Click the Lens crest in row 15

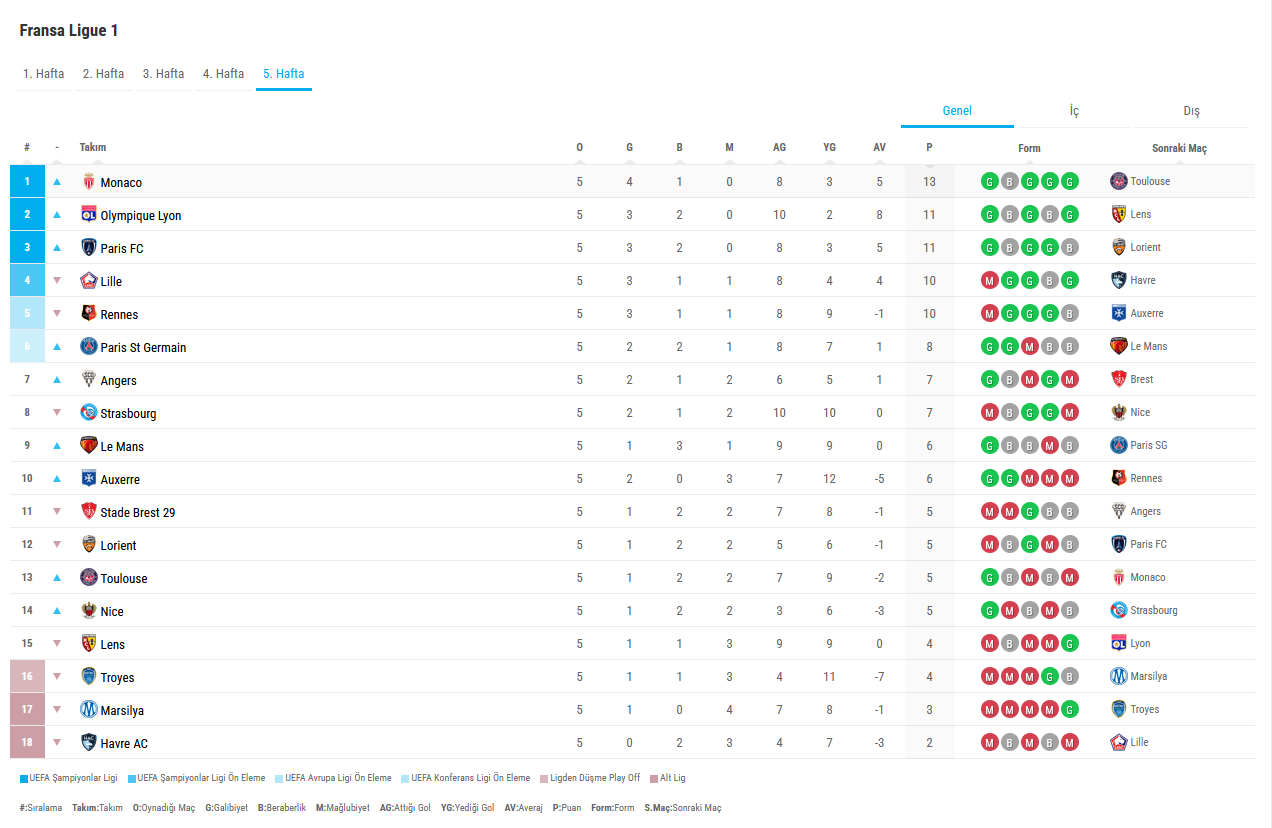point(89,644)
